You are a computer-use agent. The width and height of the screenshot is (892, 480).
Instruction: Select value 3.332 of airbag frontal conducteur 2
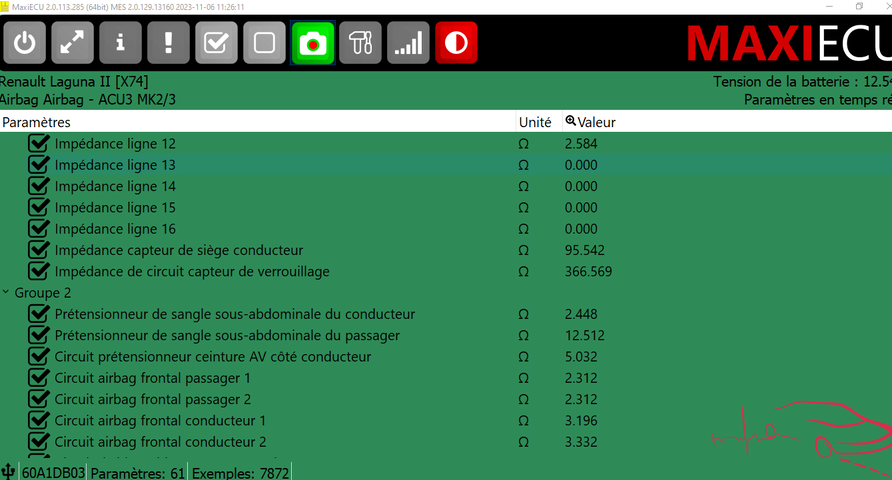(x=581, y=442)
